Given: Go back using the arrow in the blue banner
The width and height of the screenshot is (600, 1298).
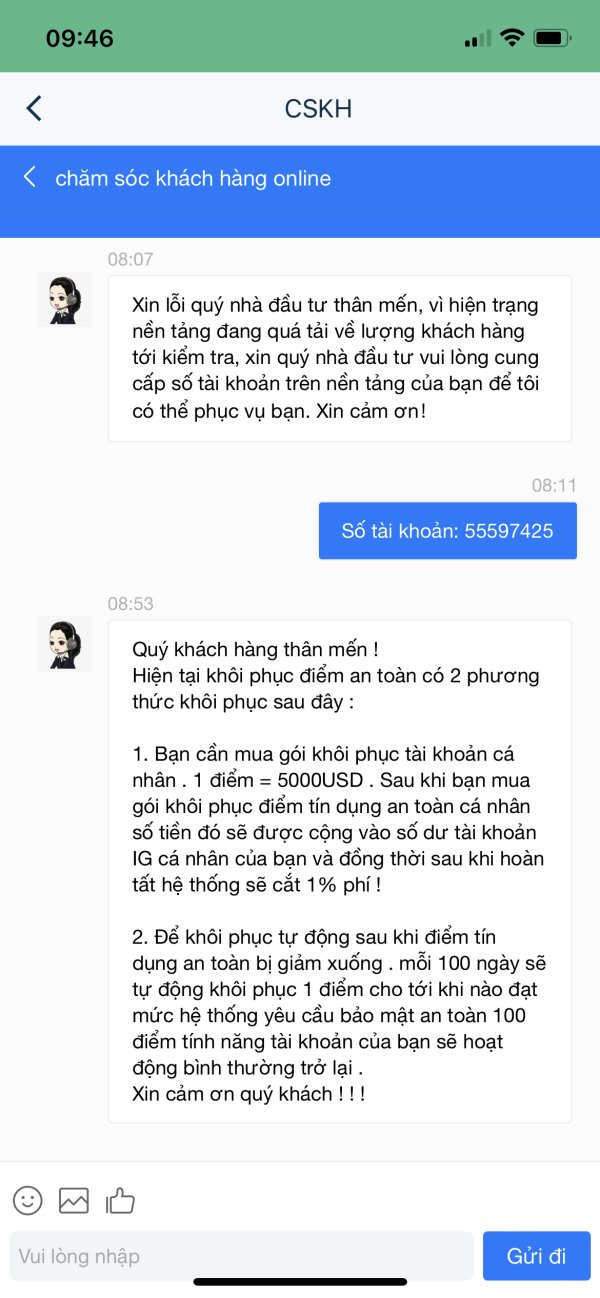Looking at the screenshot, I should point(30,178).
